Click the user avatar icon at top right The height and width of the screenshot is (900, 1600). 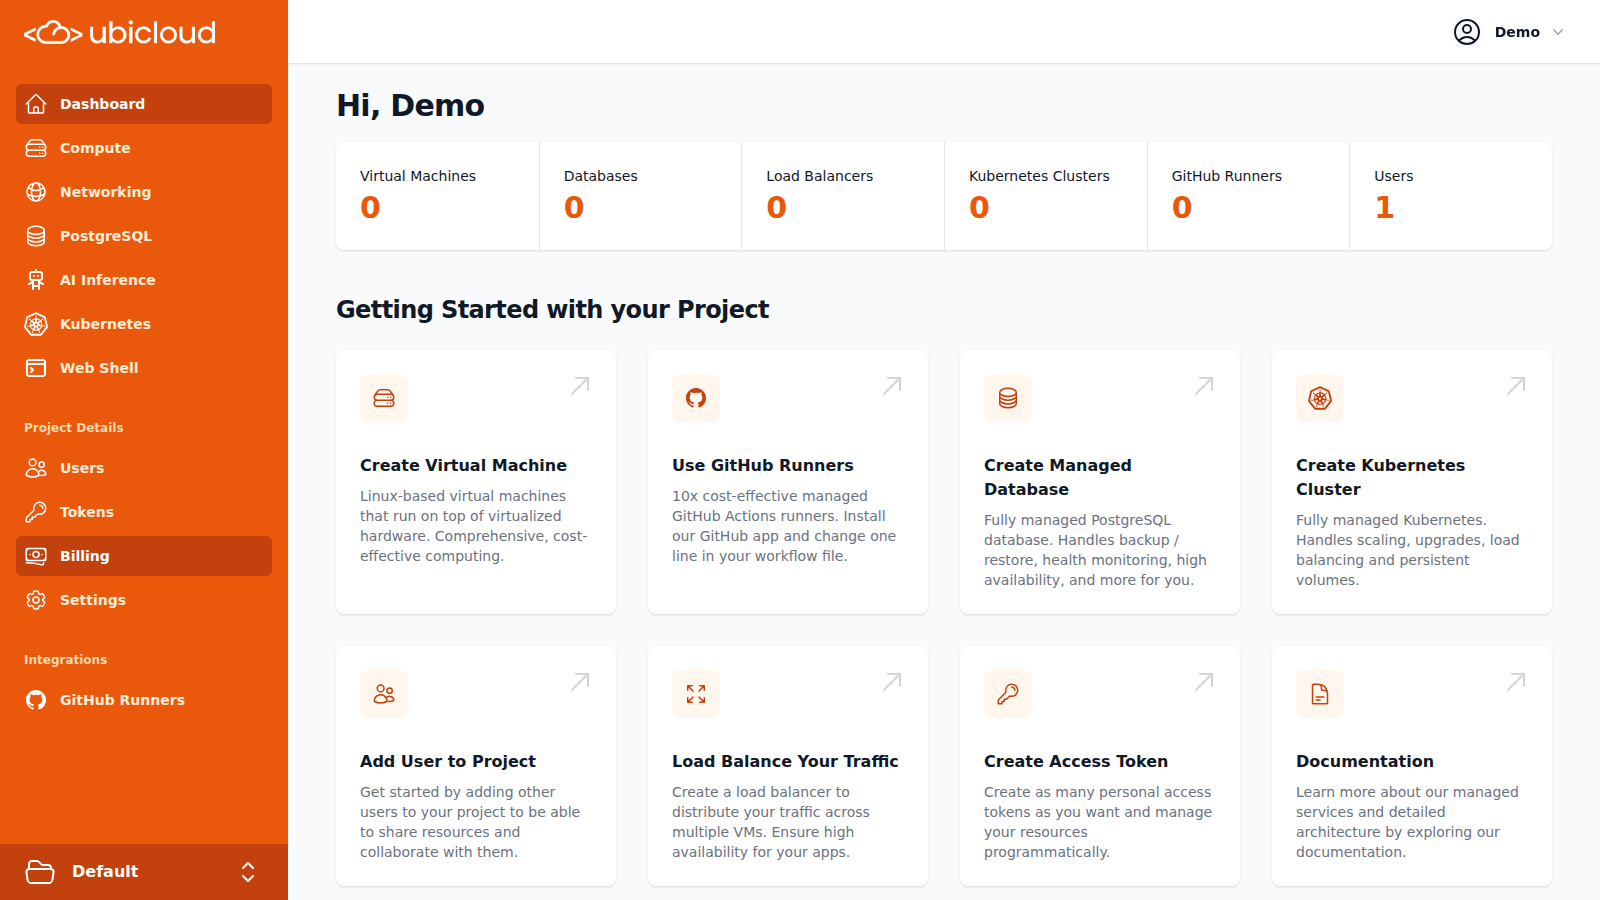pos(1467,32)
